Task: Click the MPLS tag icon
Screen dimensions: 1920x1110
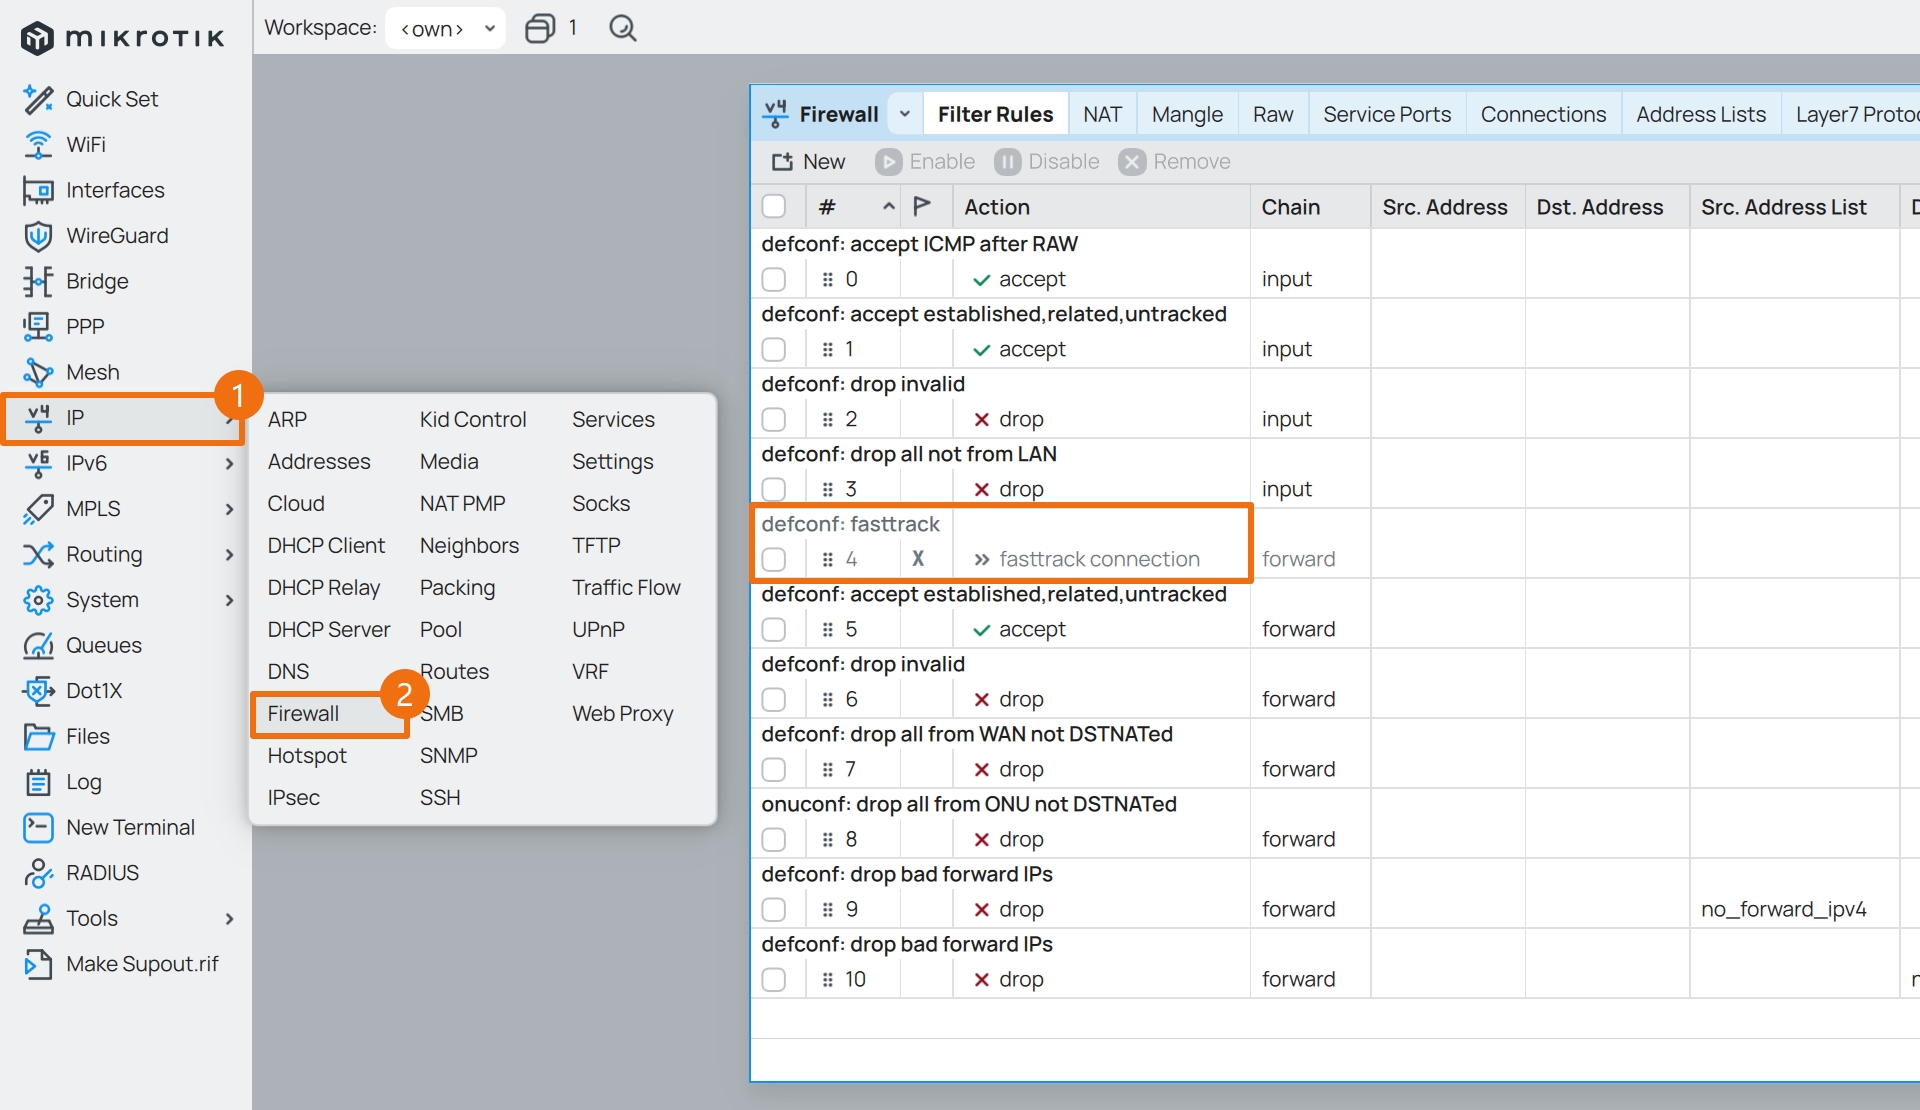Action: (x=38, y=509)
